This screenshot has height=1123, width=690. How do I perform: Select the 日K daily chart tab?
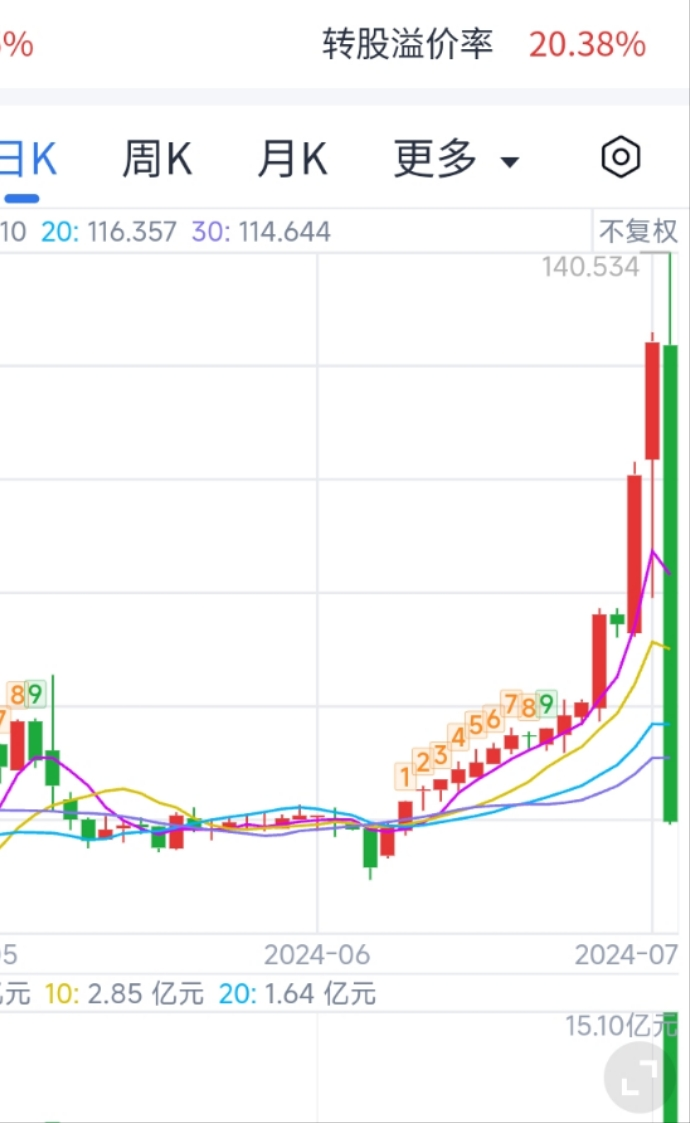[x=27, y=158]
